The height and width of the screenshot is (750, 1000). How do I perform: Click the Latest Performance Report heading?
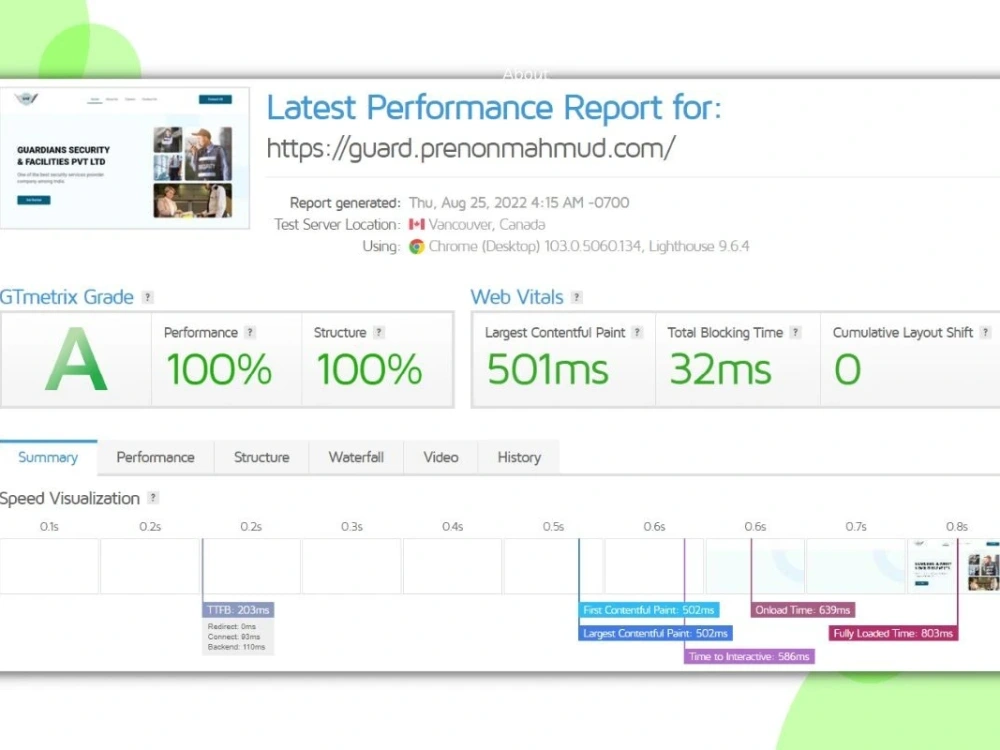pyautogui.click(x=494, y=107)
